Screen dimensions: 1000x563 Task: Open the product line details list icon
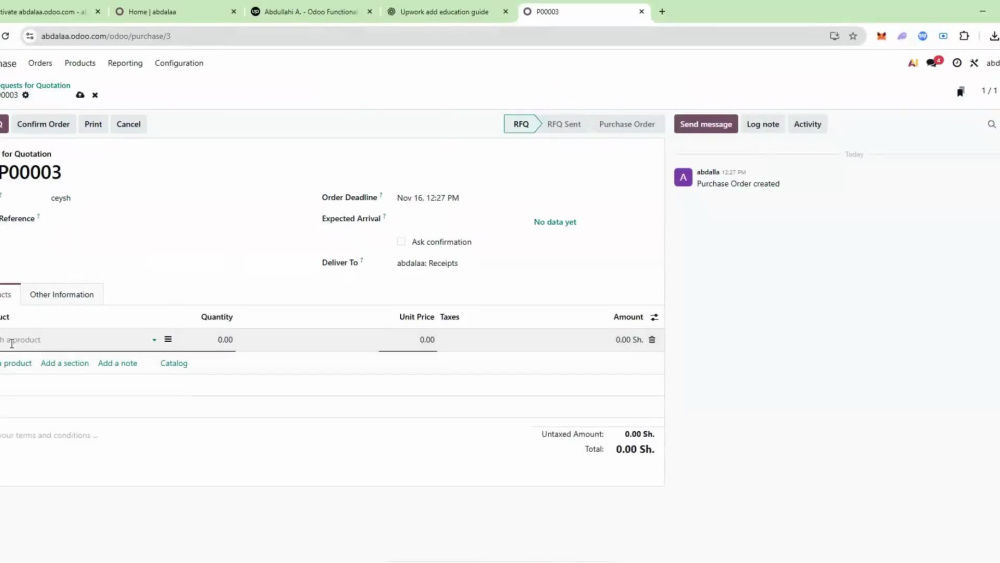pos(168,339)
